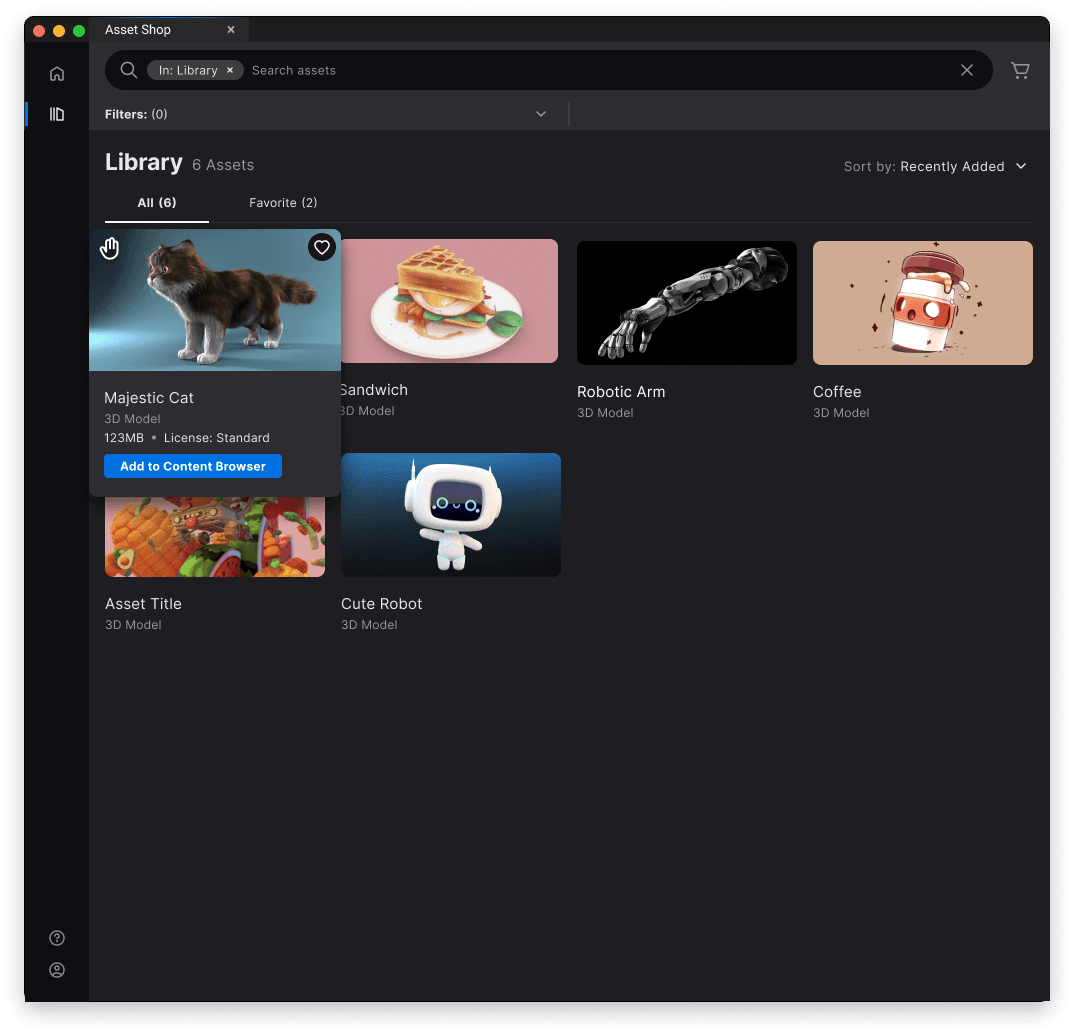The image size is (1074, 1034).
Task: Open the Home icon in sidebar
Action: tap(57, 73)
